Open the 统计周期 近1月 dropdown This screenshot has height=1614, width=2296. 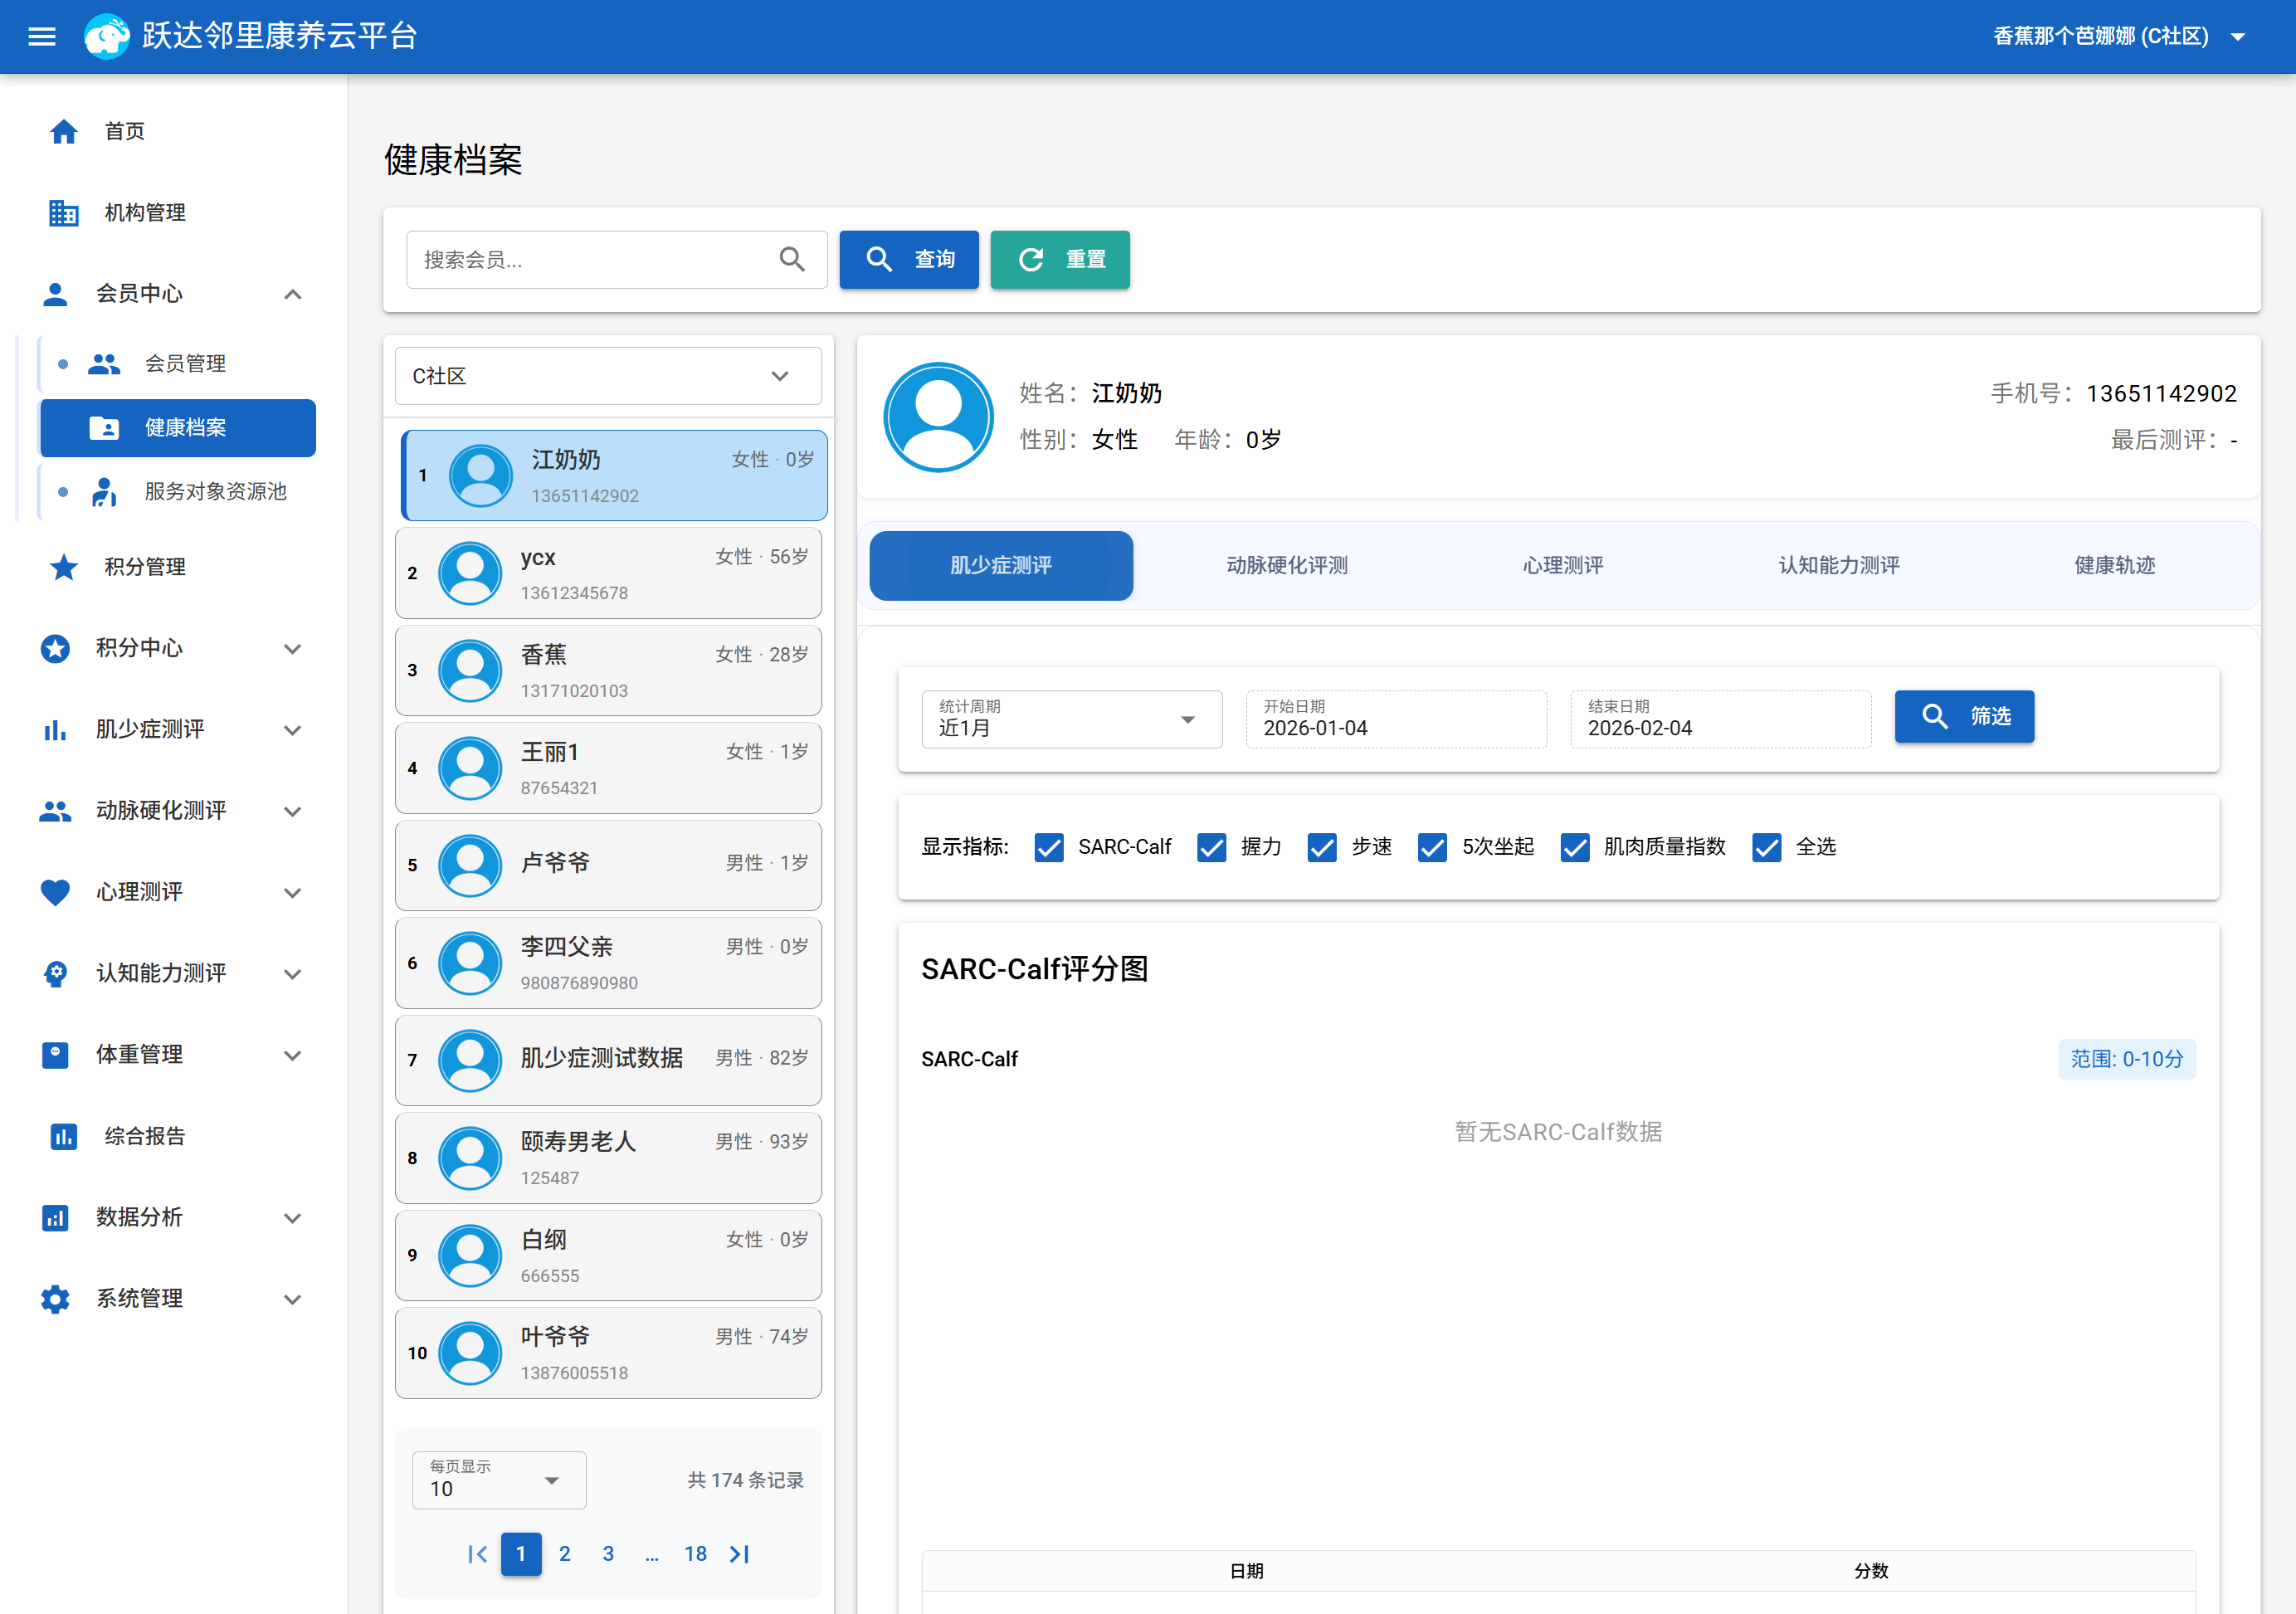1072,719
